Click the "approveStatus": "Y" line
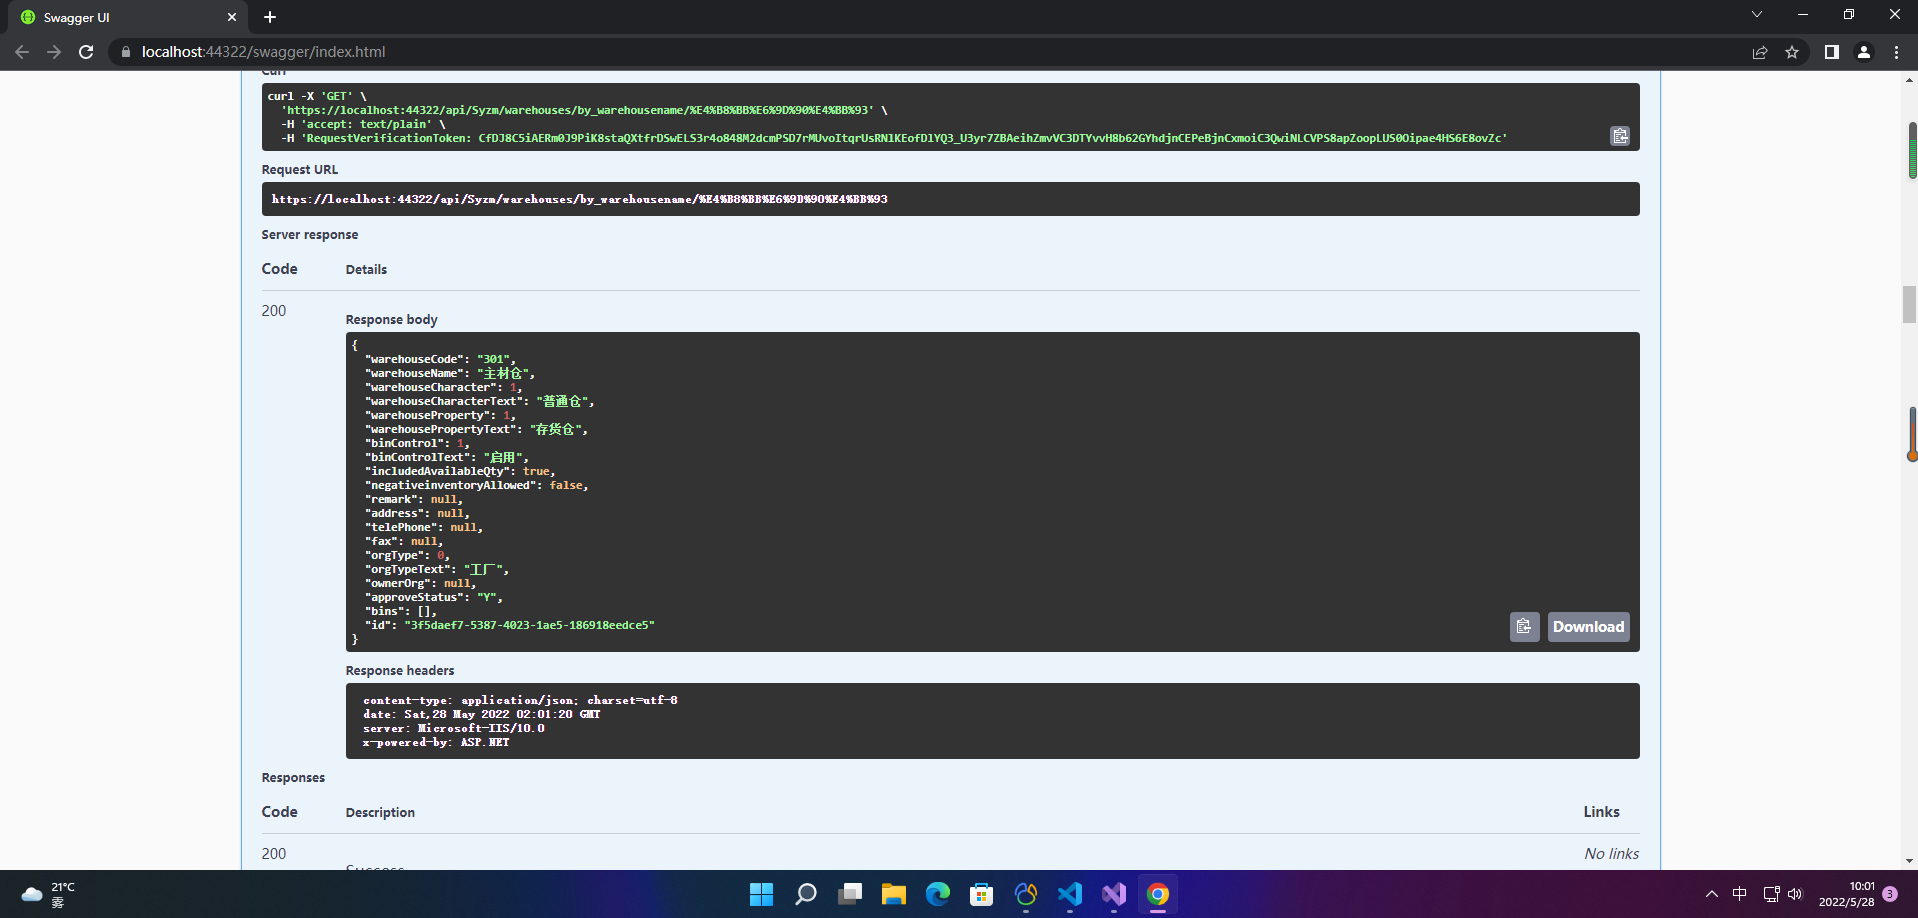The image size is (1918, 918). [433, 597]
